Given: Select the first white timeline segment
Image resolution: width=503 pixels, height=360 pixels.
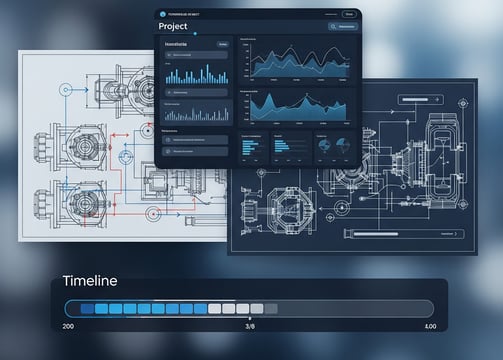Looking at the screenshot, I should [214, 309].
